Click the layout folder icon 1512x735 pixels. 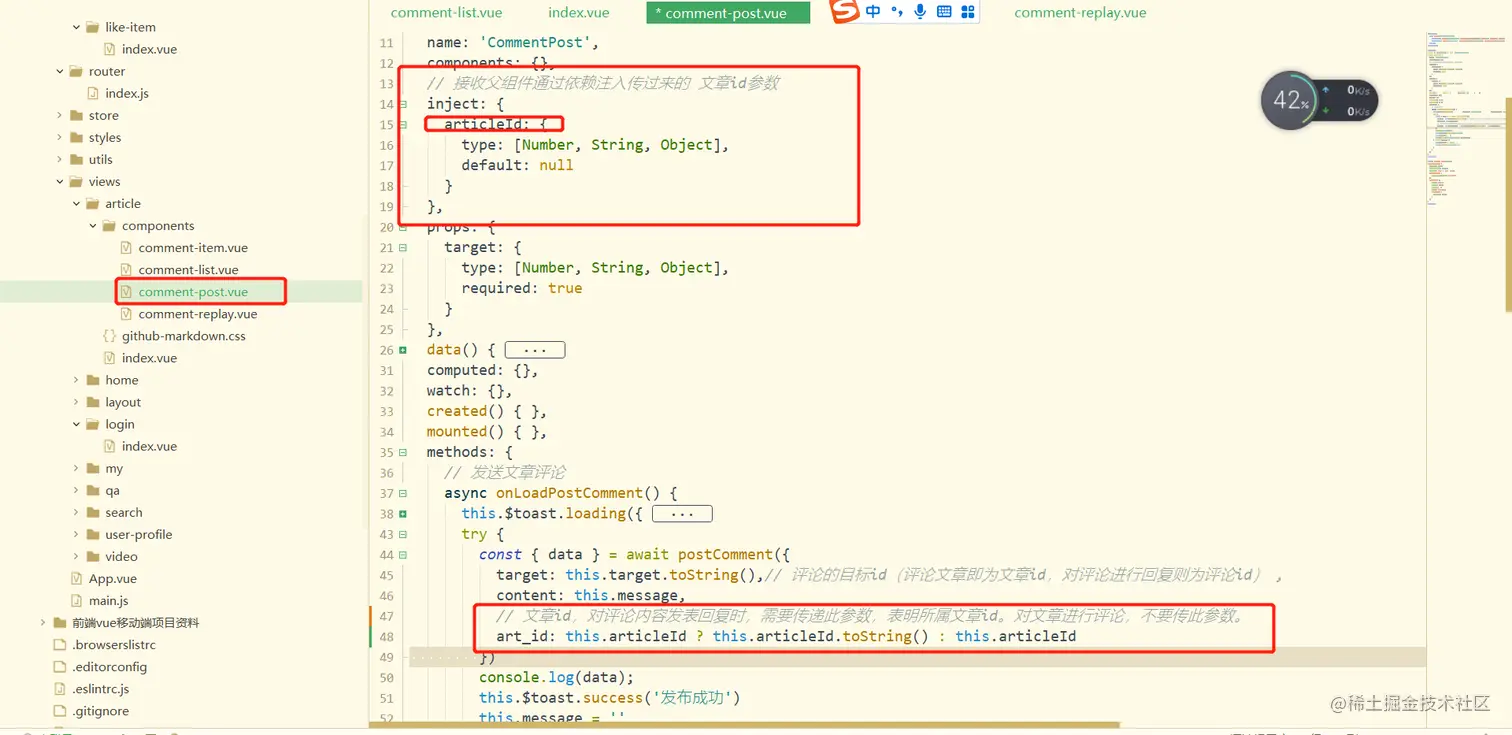pyautogui.click(x=93, y=402)
